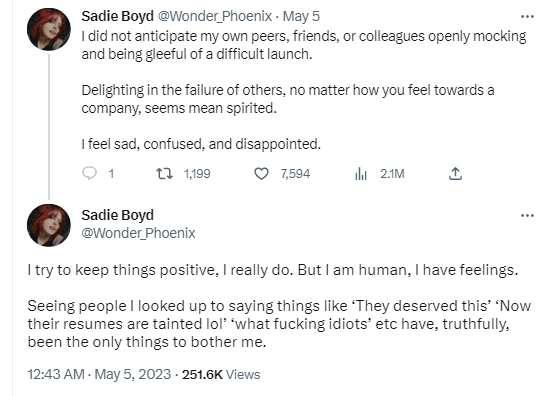Click the reply speech bubble icon

coord(89,174)
